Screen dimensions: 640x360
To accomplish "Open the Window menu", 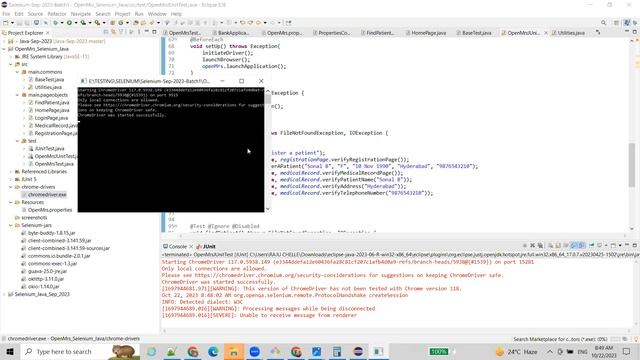I will 157,14.
